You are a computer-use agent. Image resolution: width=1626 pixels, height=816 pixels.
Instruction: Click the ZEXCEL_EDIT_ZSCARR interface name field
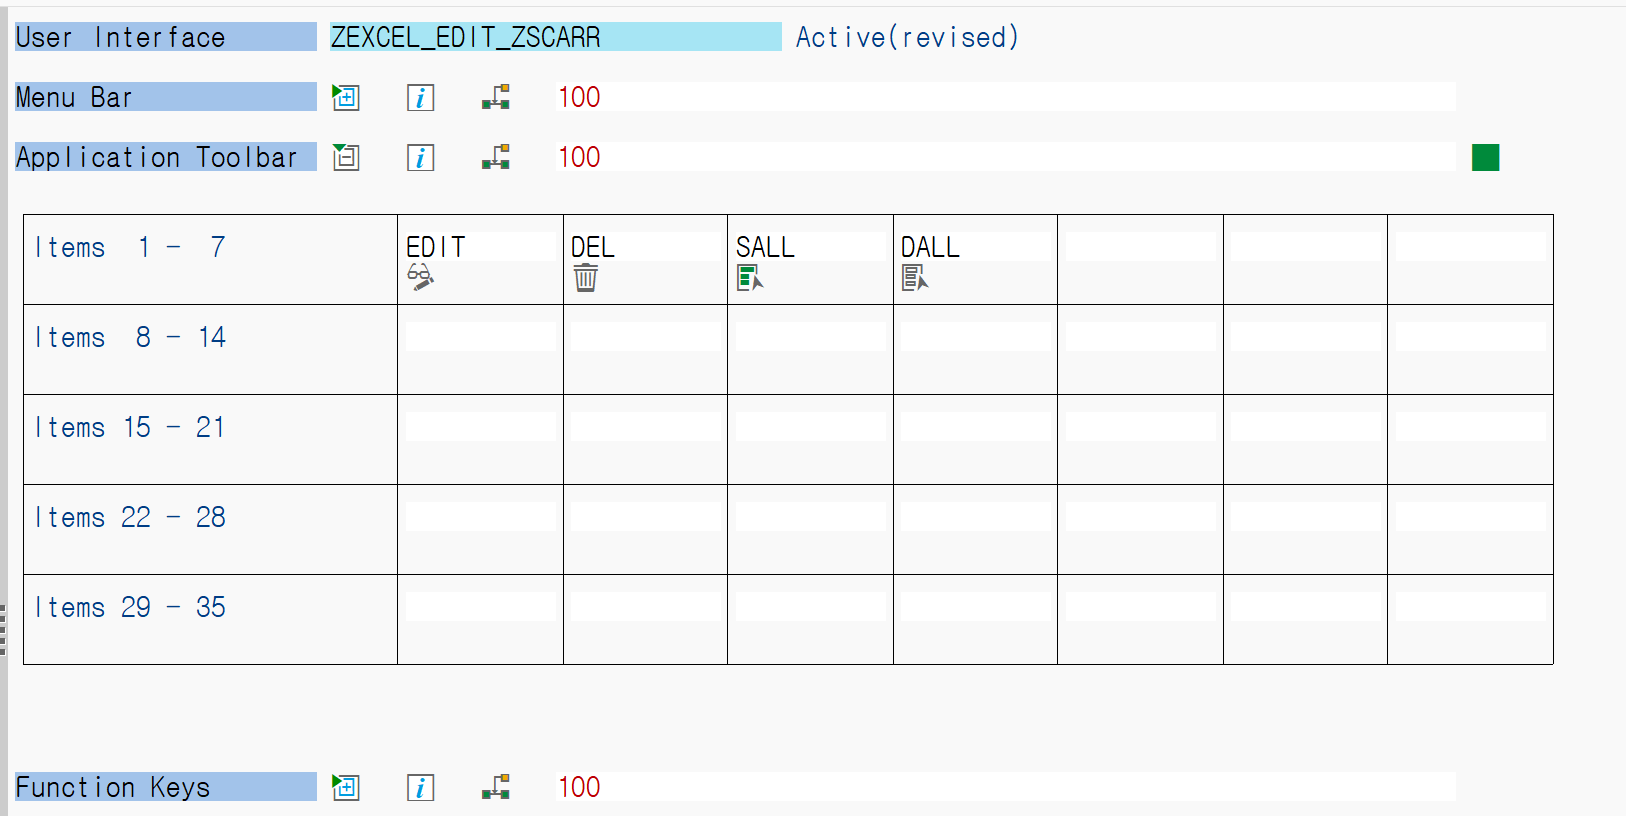tap(556, 37)
